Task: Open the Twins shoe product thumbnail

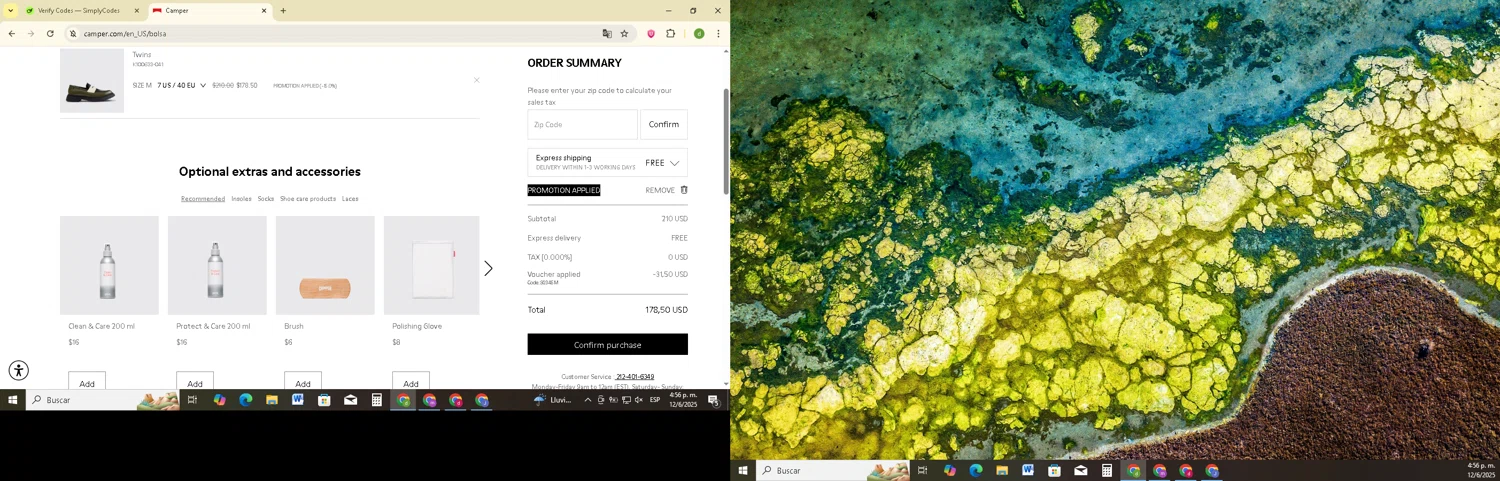Action: (x=92, y=80)
